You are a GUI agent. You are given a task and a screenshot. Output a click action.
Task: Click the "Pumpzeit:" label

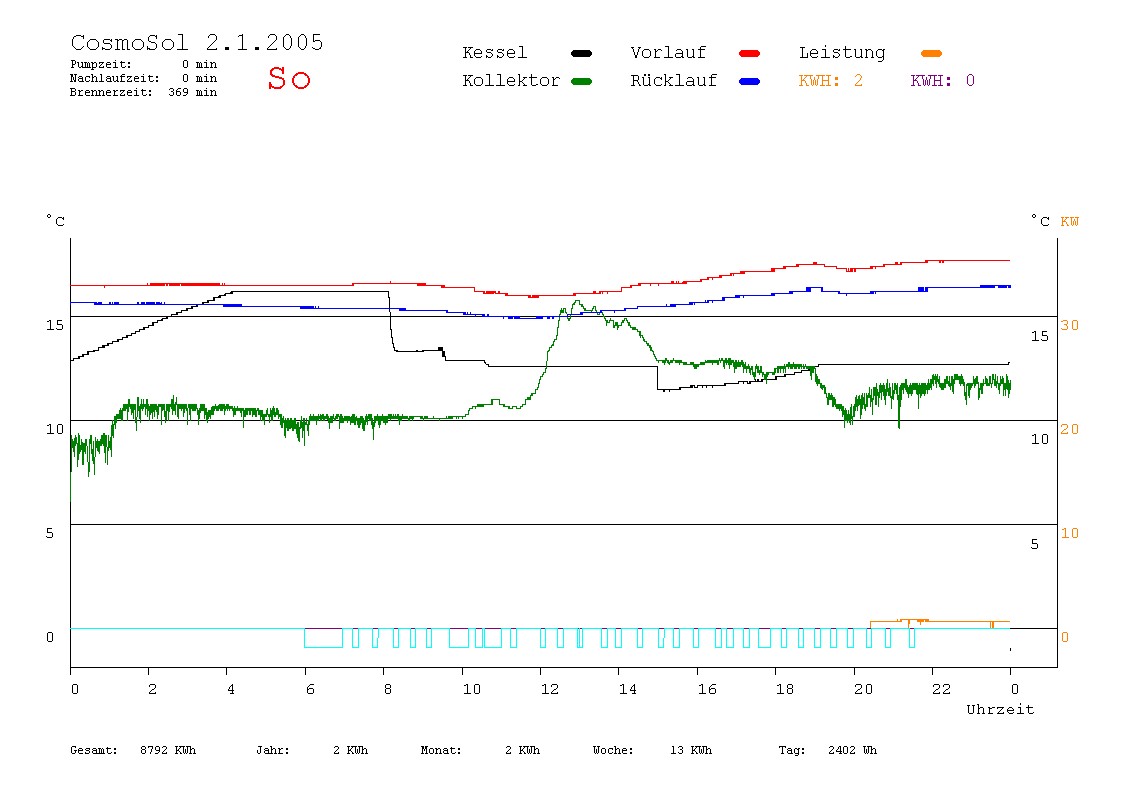pos(101,64)
